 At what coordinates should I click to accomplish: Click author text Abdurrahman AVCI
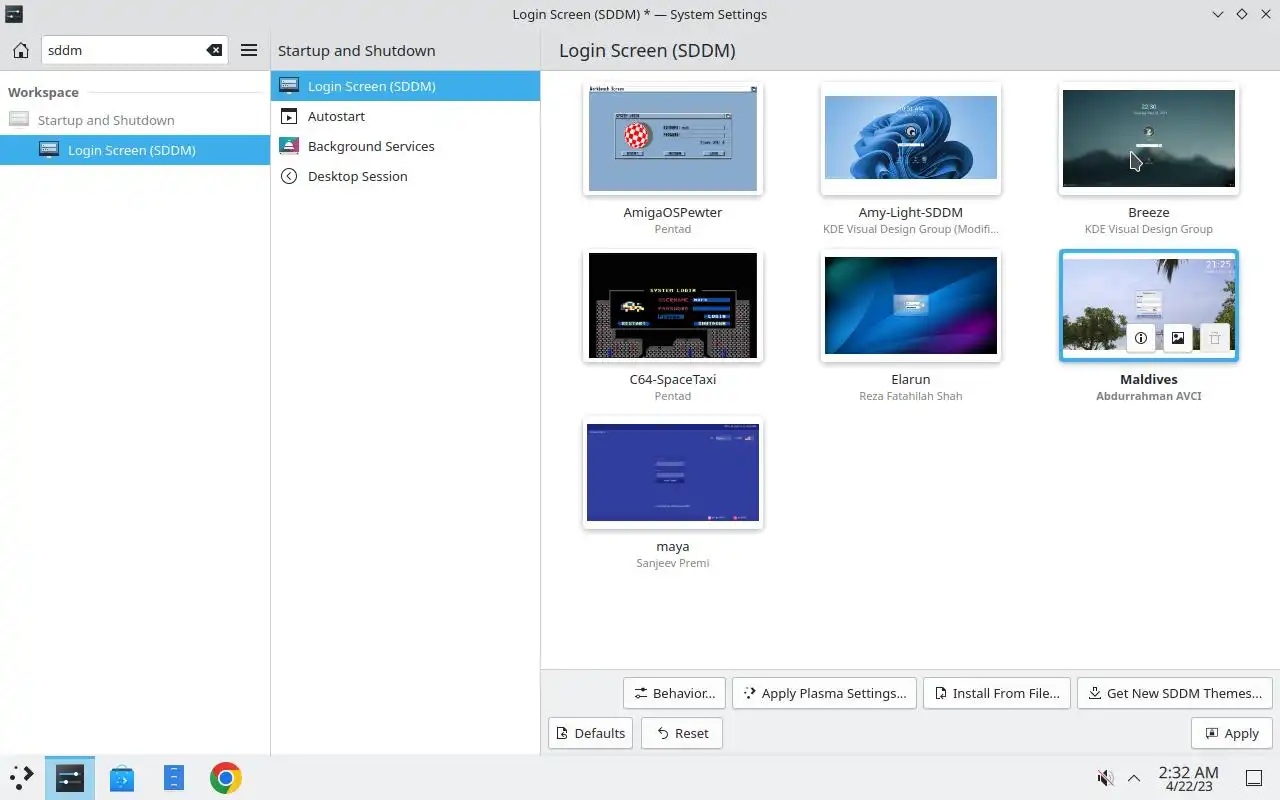(1149, 396)
